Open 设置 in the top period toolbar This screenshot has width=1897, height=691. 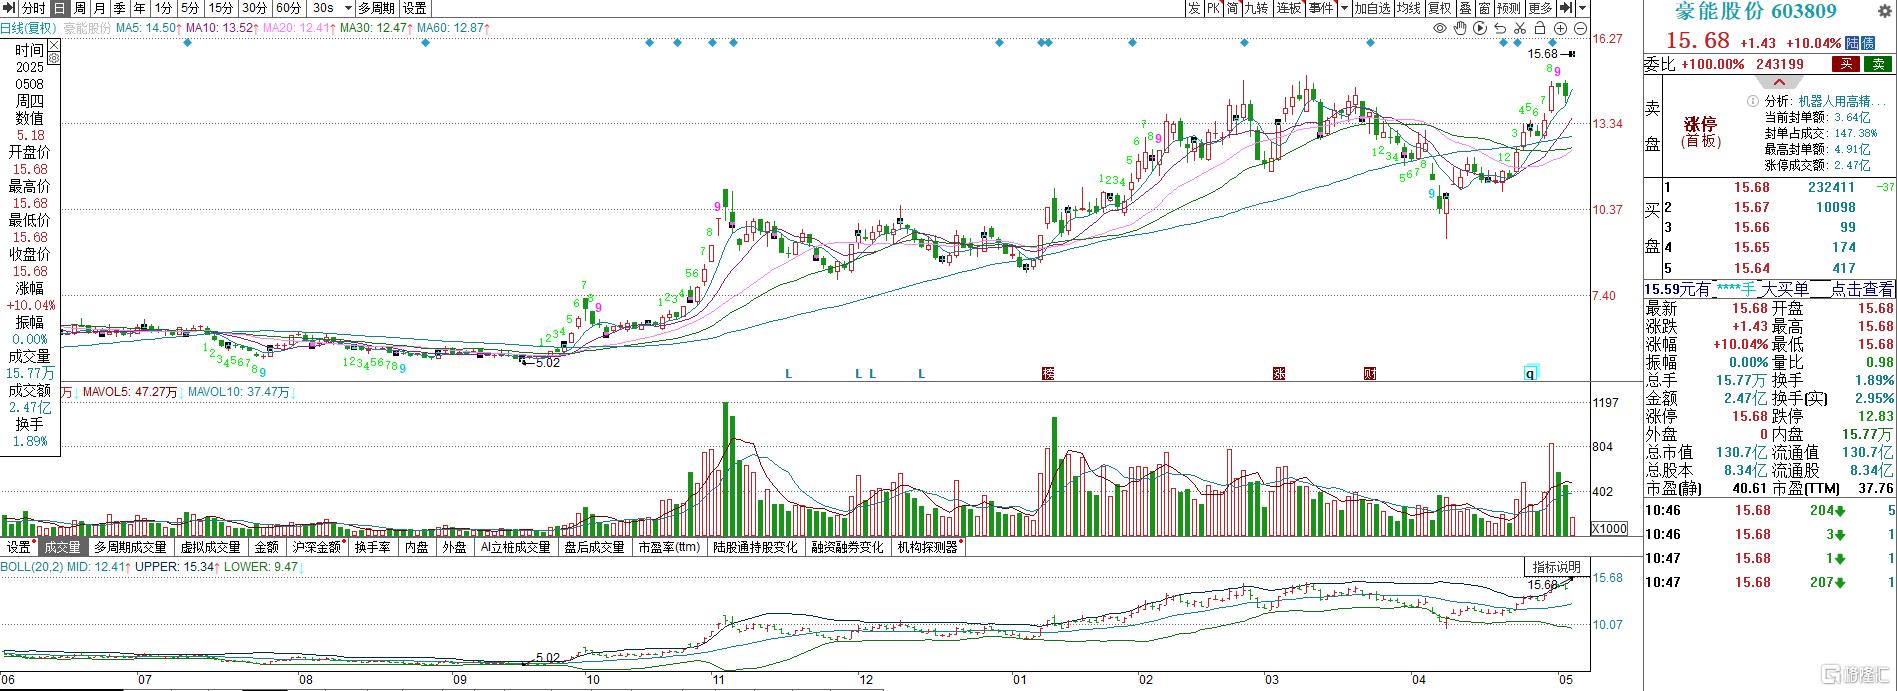coord(414,8)
